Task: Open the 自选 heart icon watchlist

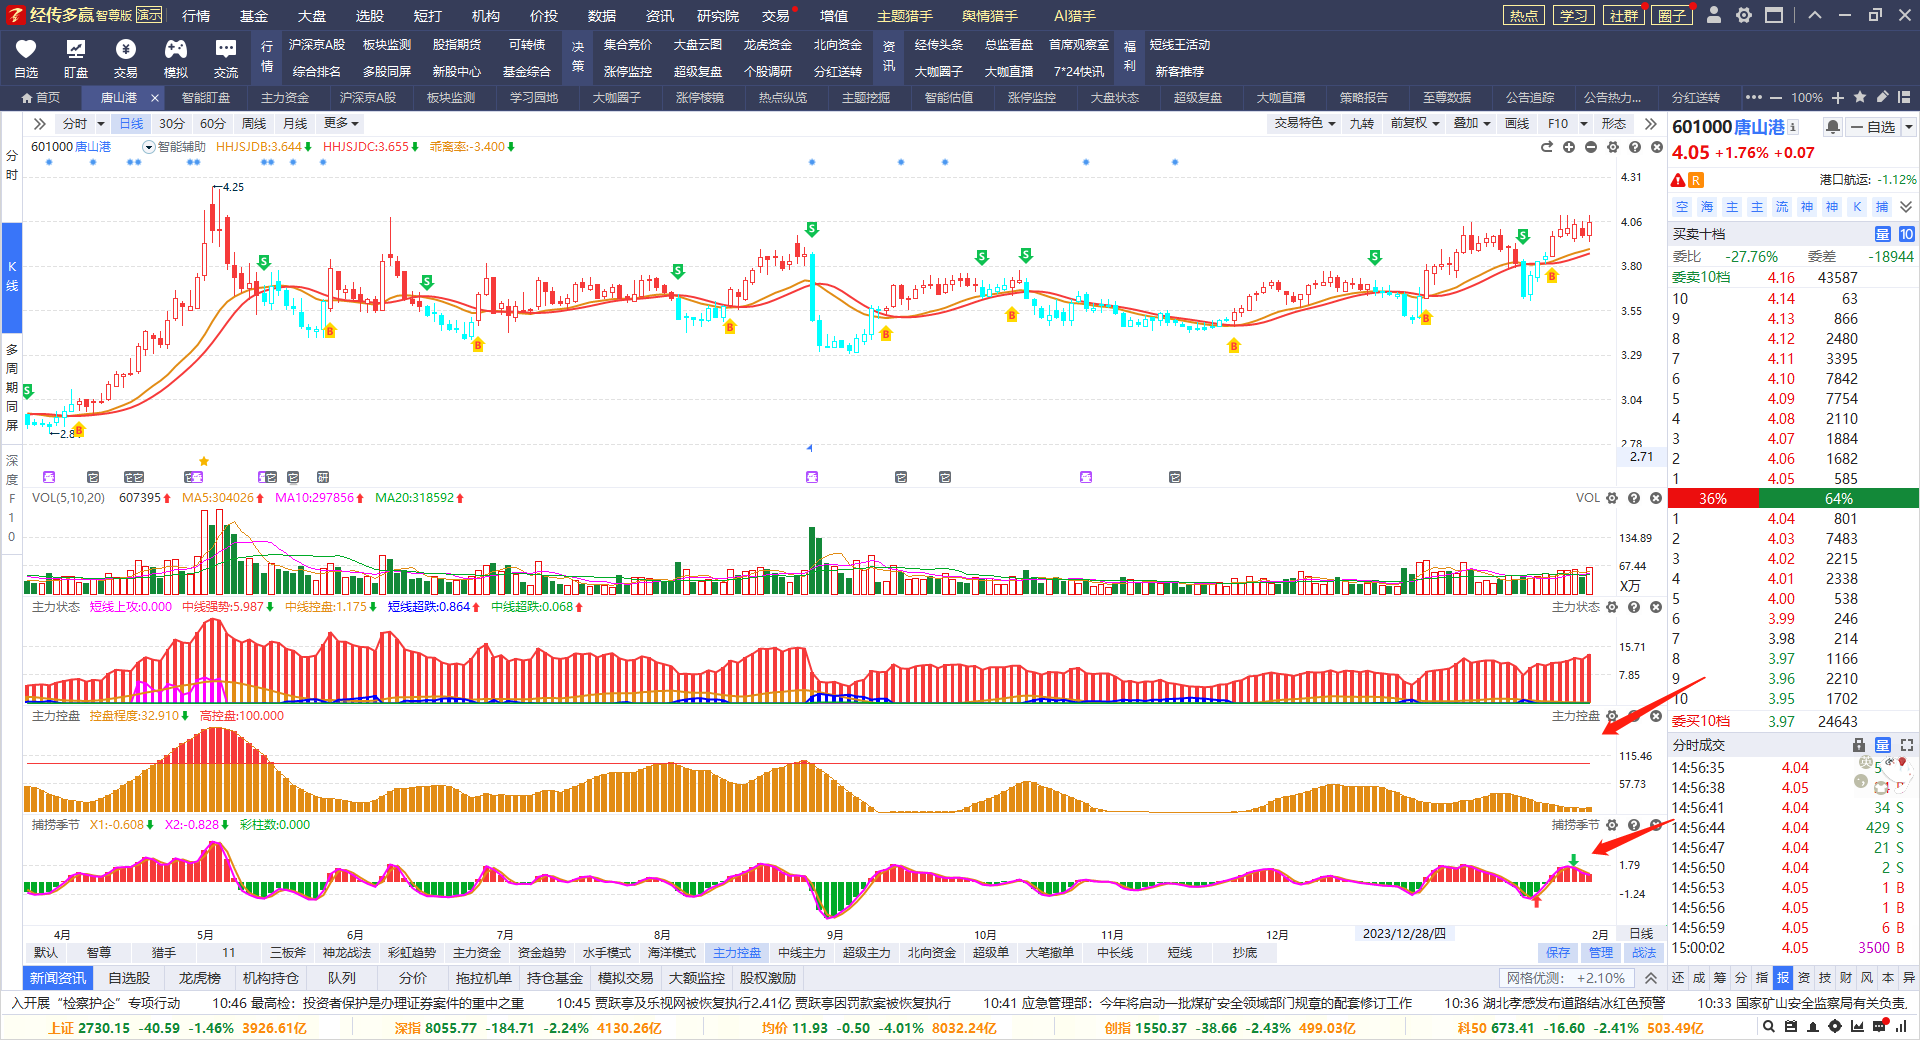Action: (26, 58)
